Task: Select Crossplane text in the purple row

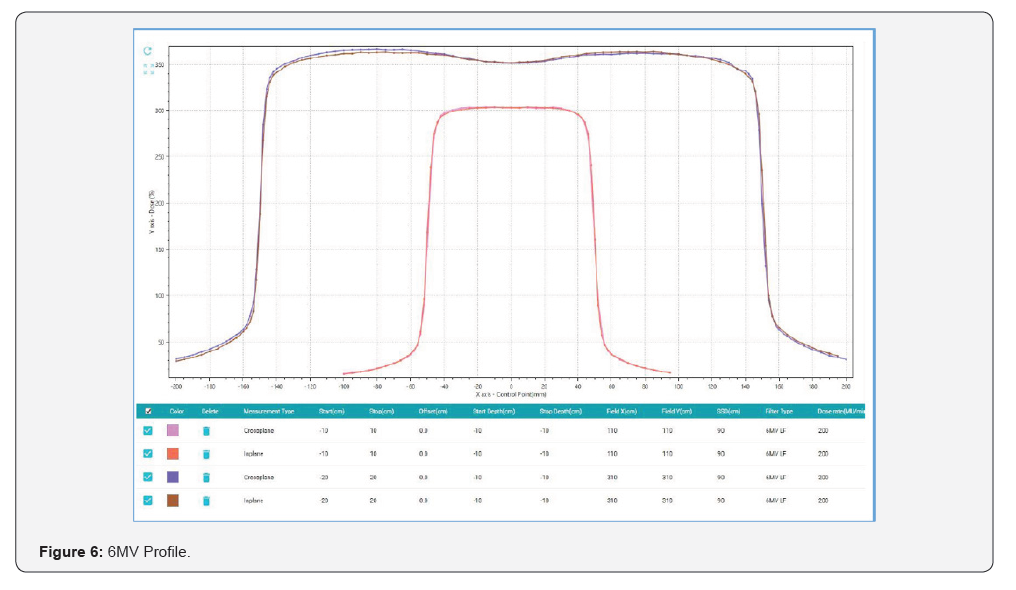Action: (x=259, y=477)
